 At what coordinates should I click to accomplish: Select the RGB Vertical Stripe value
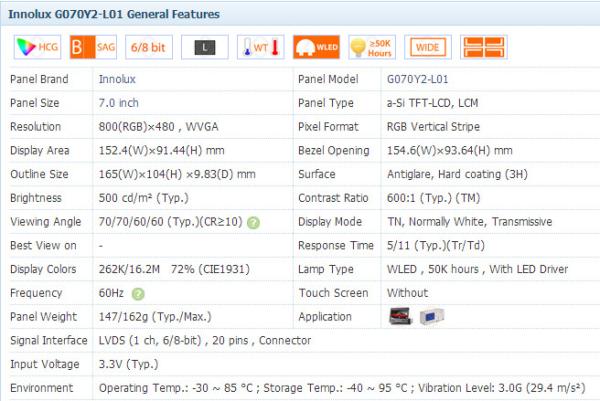tap(433, 127)
